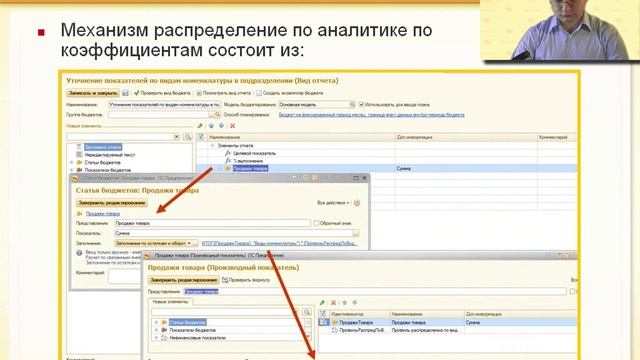Viewport: 640px width, 360px height.
Task: Click the help icon next to Все действия
Action: (357, 203)
